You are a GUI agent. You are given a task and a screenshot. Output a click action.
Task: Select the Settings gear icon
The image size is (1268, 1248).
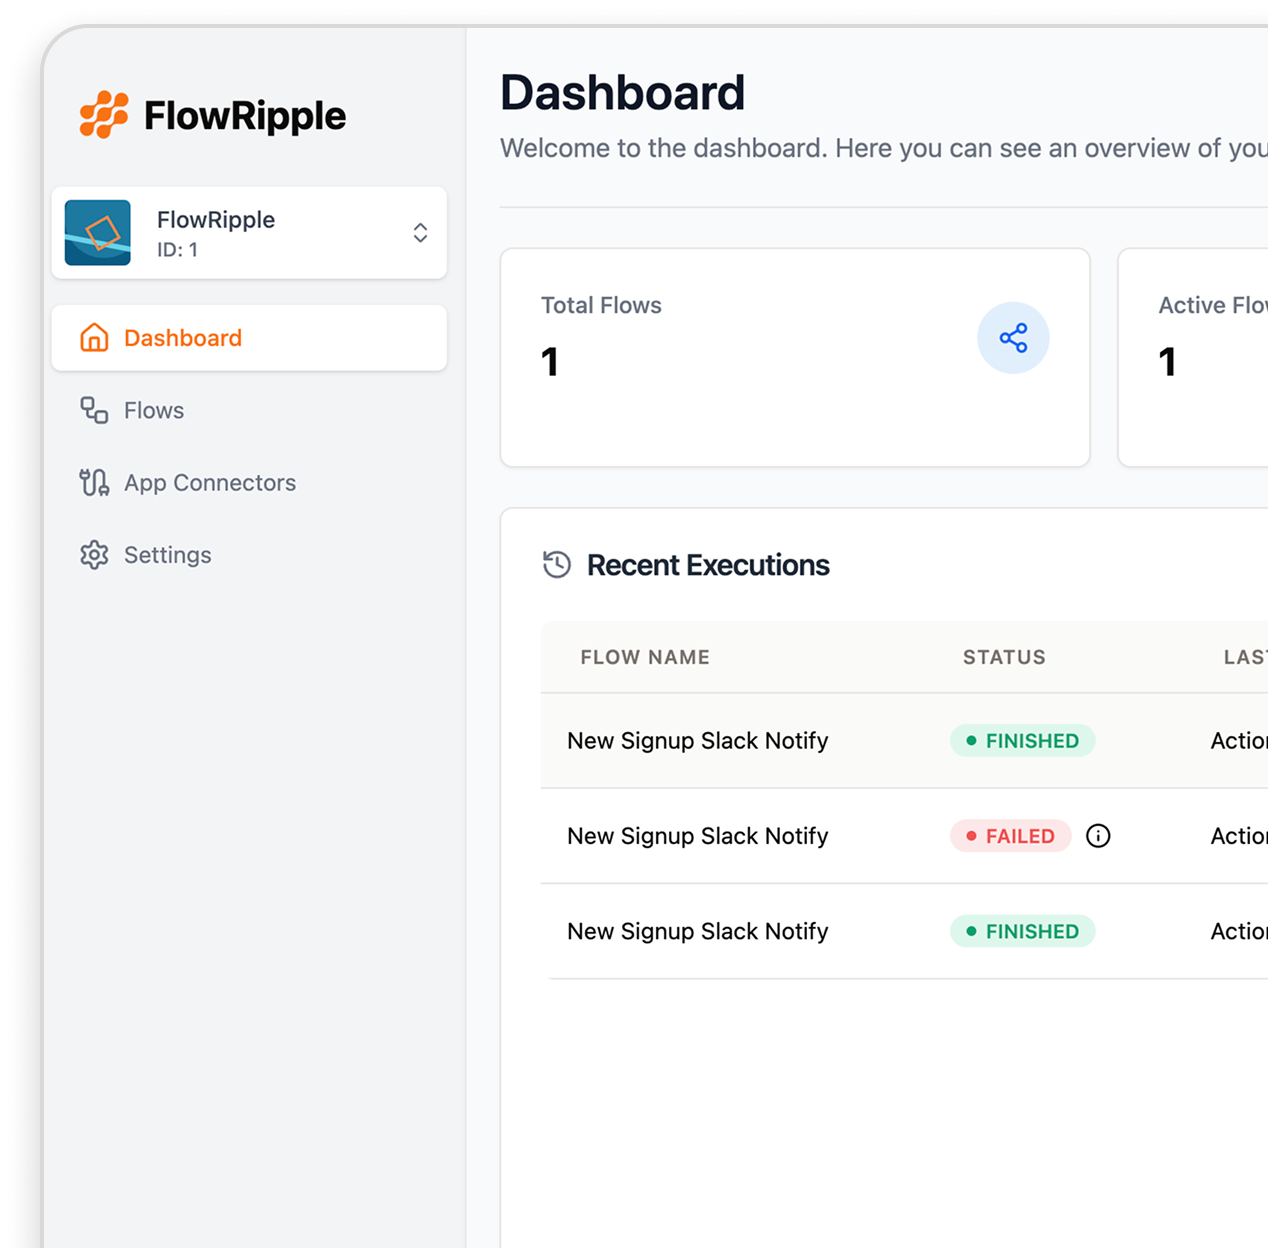coord(93,555)
